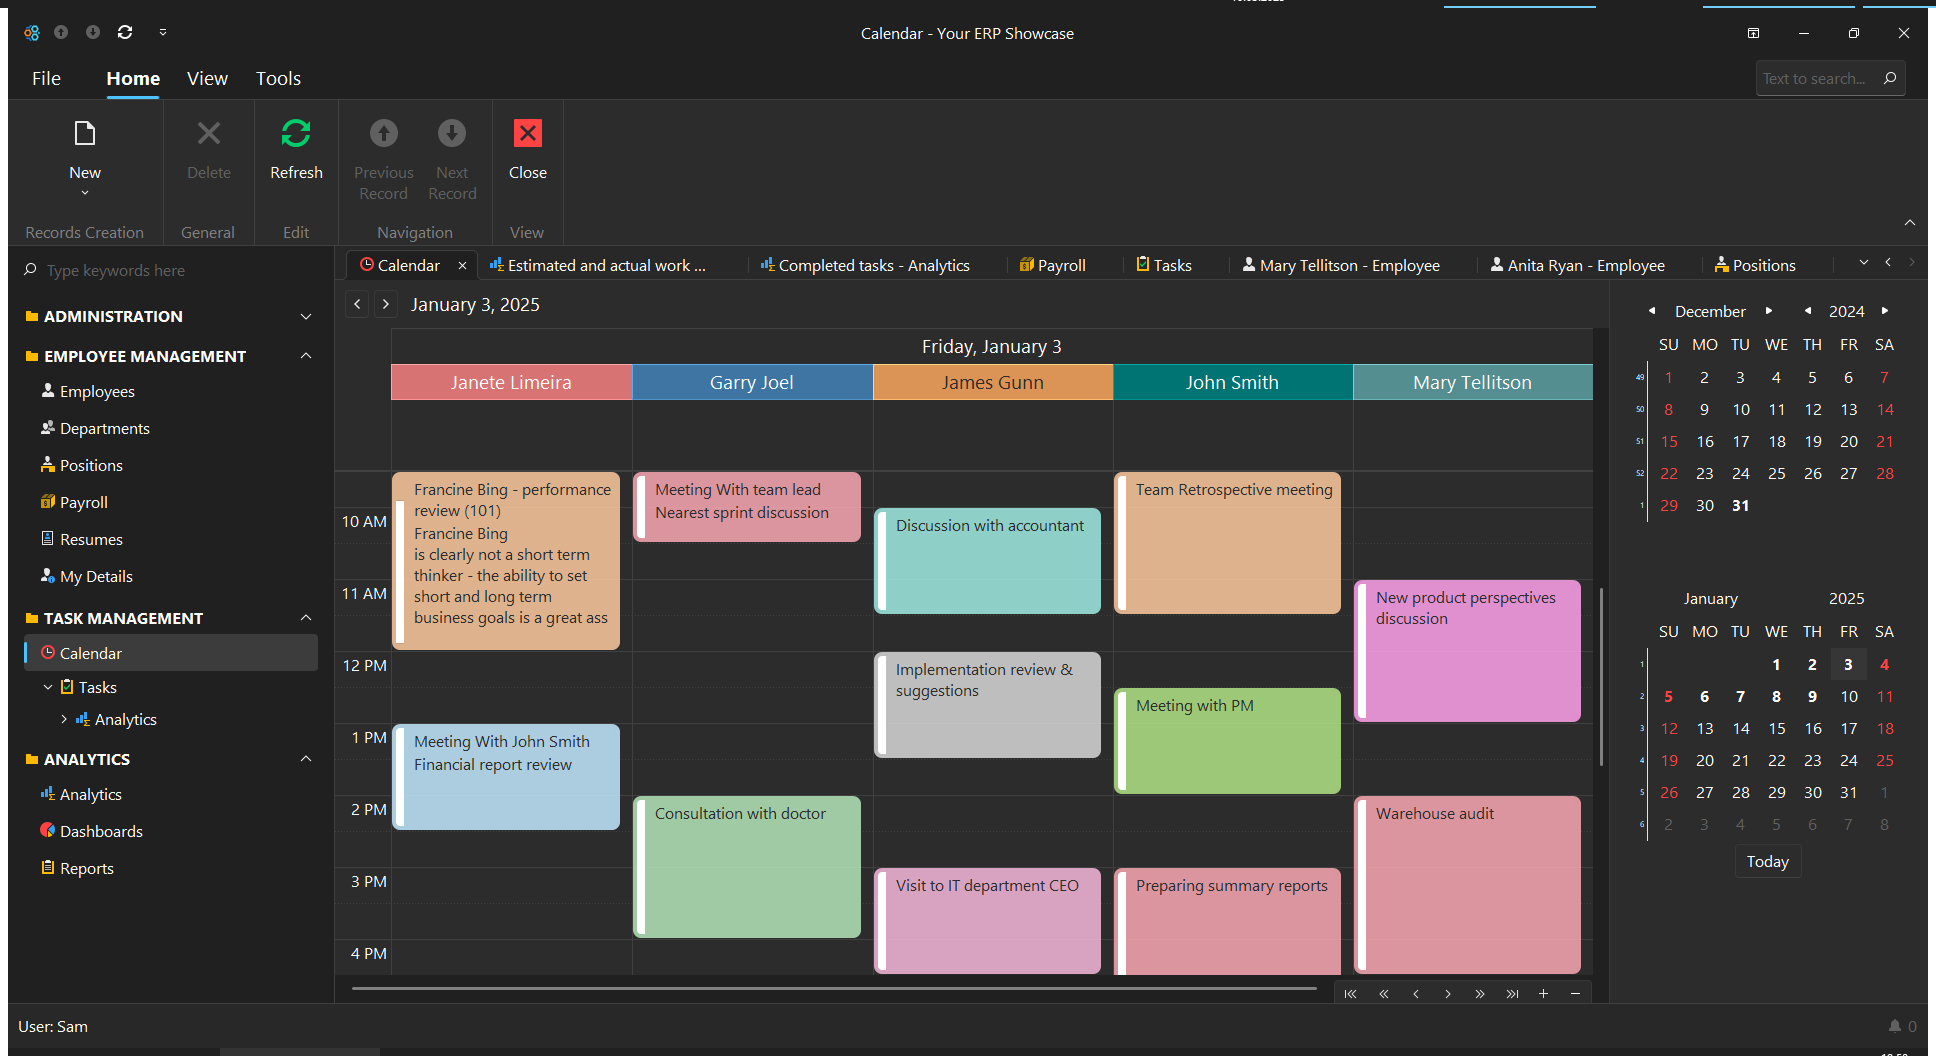The image size is (1936, 1056).
Task: Collapse the ribbon with the chevron
Action: [x=1909, y=222]
